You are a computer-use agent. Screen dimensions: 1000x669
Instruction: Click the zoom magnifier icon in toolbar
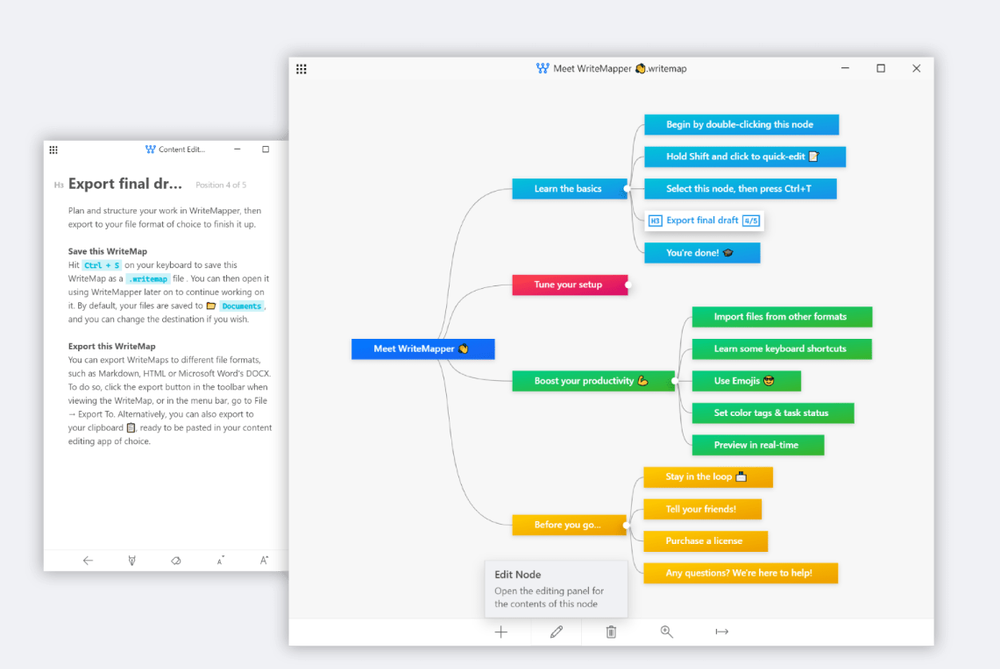(666, 632)
